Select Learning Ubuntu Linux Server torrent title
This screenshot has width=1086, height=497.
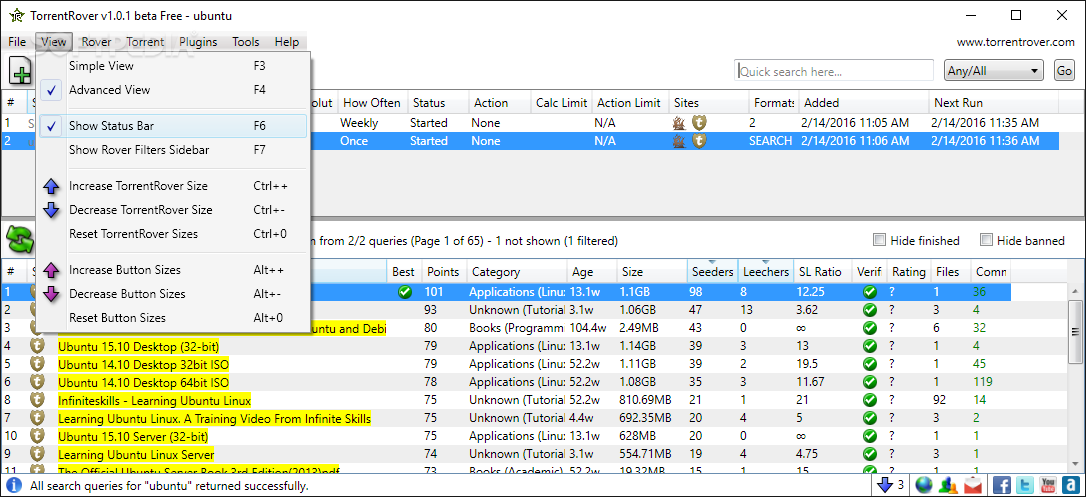[x=136, y=455]
